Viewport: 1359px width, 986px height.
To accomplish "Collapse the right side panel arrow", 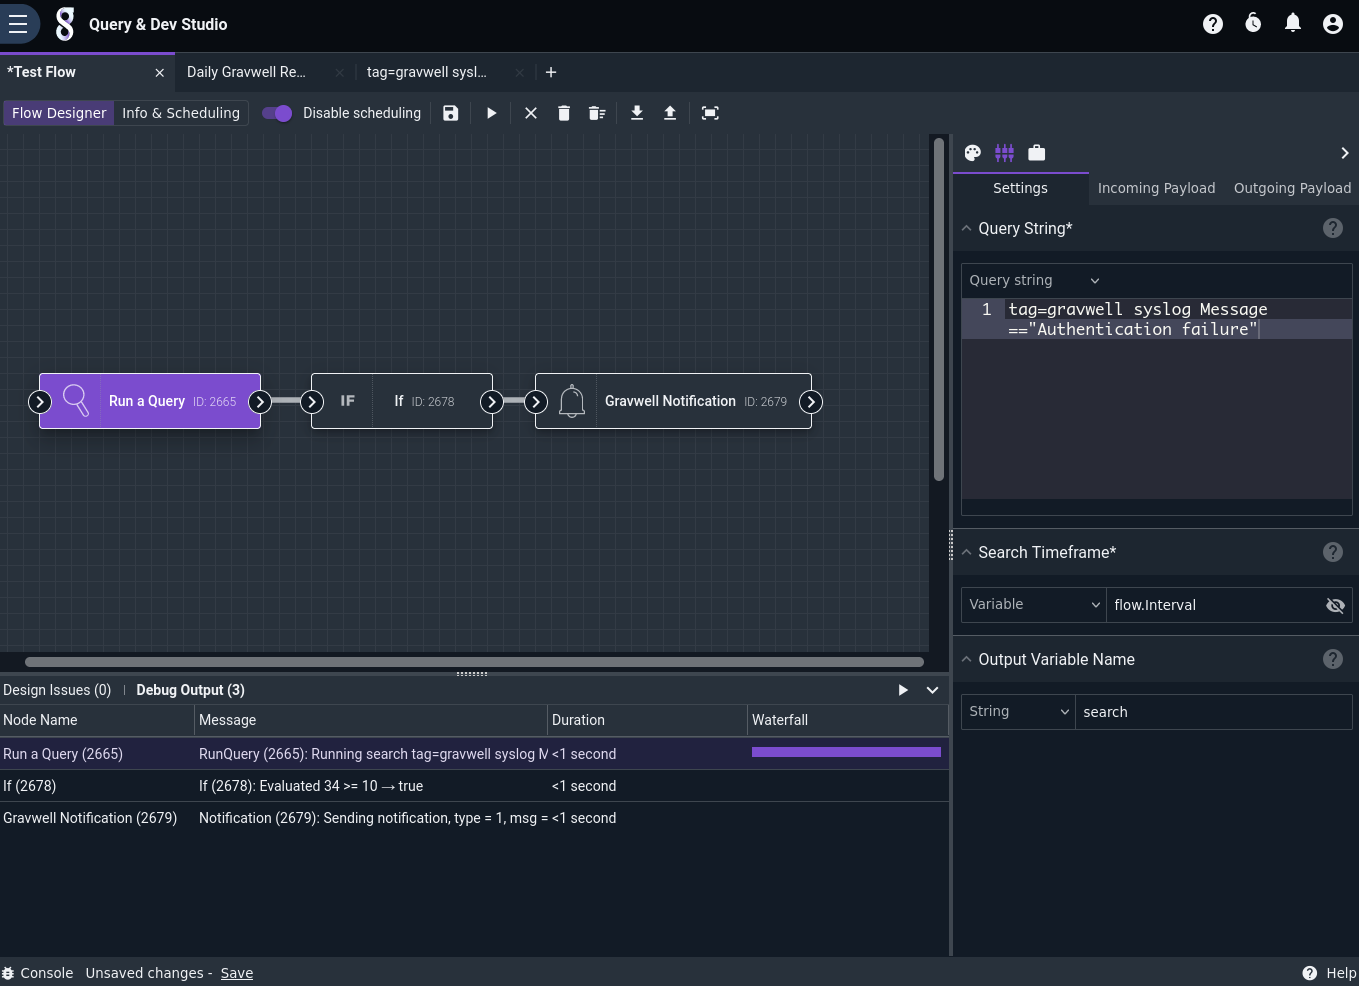I will click(1345, 153).
